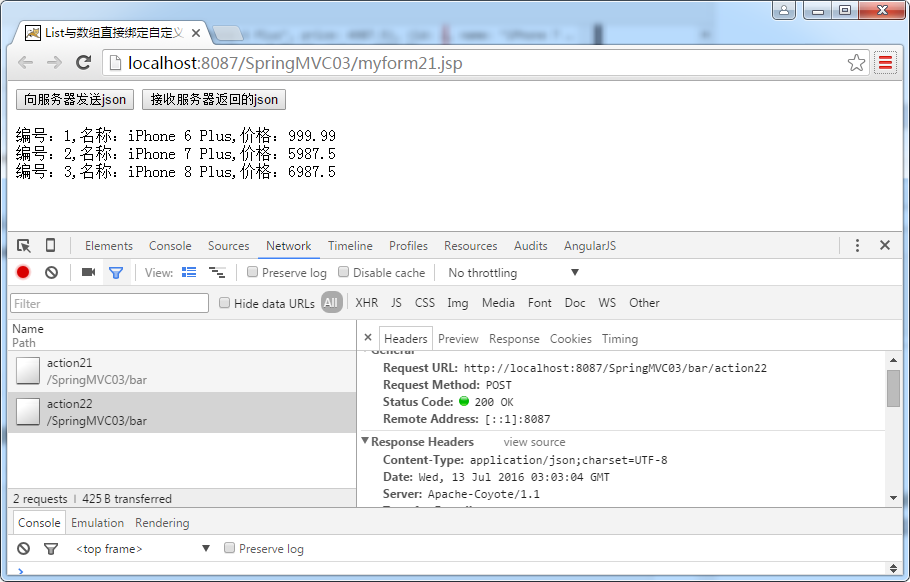The image size is (910, 582).
Task: Click the Chrome user profile icon
Action: click(784, 10)
